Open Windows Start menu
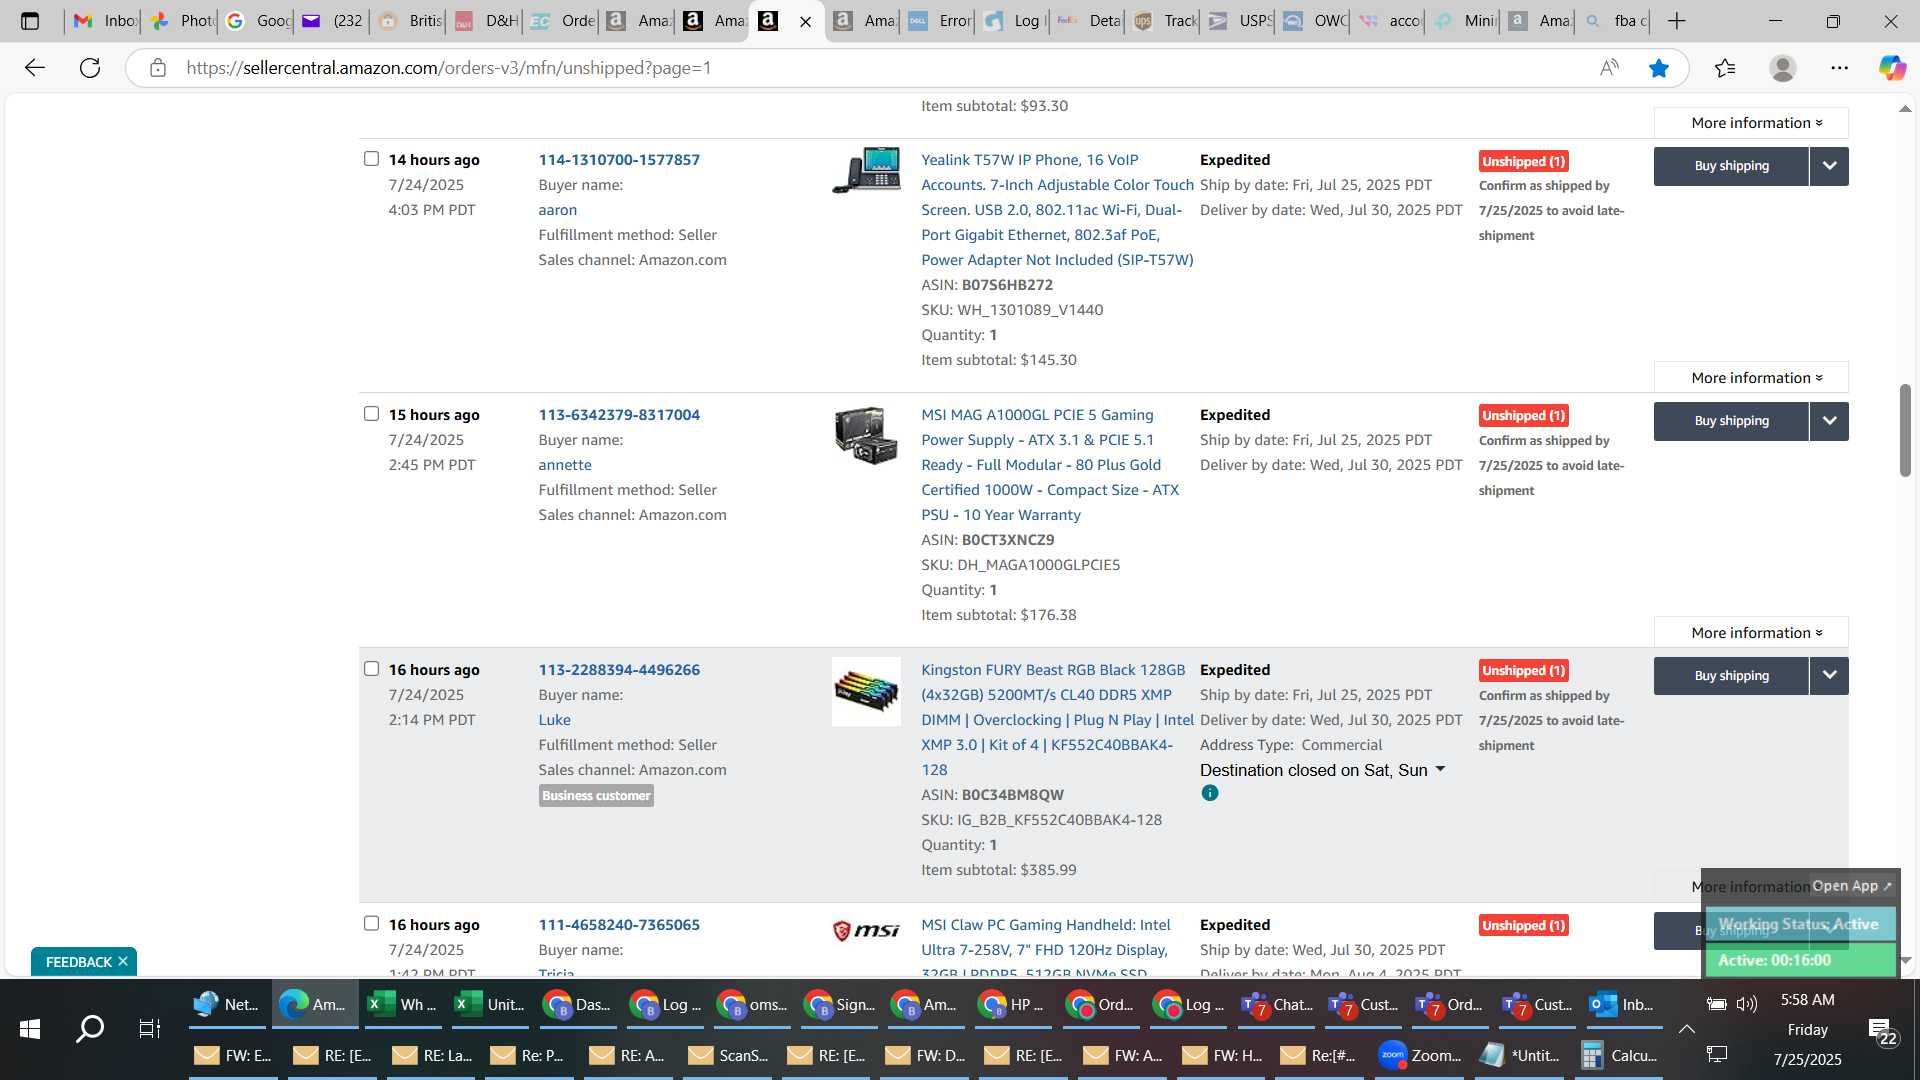1920x1080 pixels. click(x=30, y=1028)
